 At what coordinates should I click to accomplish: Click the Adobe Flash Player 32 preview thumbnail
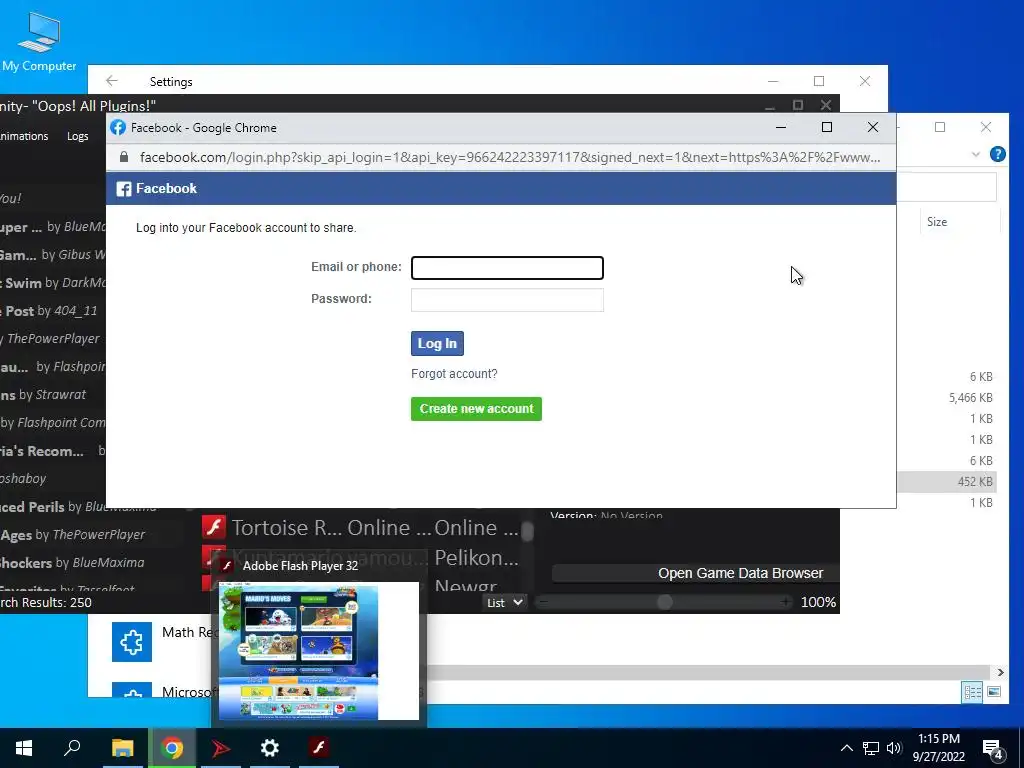click(x=319, y=651)
